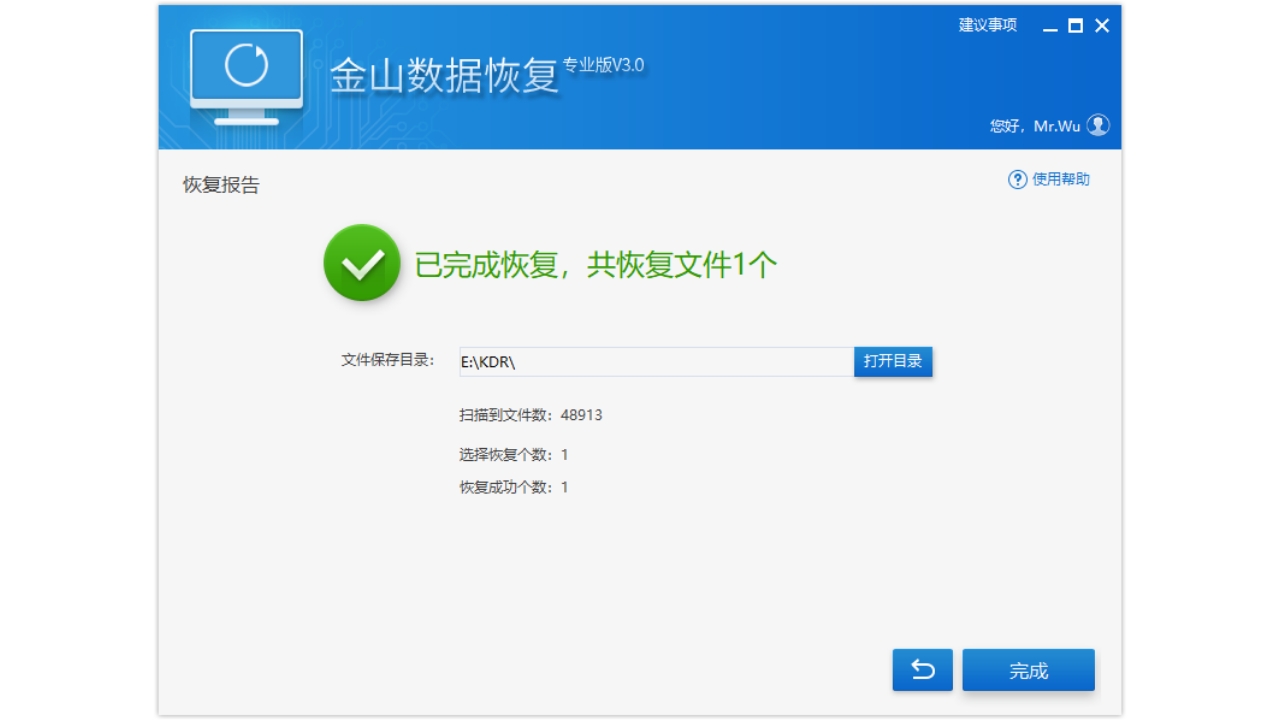This screenshot has width=1280, height=720.
Task: Click the E:\KDR\ save path field
Action: click(655, 362)
